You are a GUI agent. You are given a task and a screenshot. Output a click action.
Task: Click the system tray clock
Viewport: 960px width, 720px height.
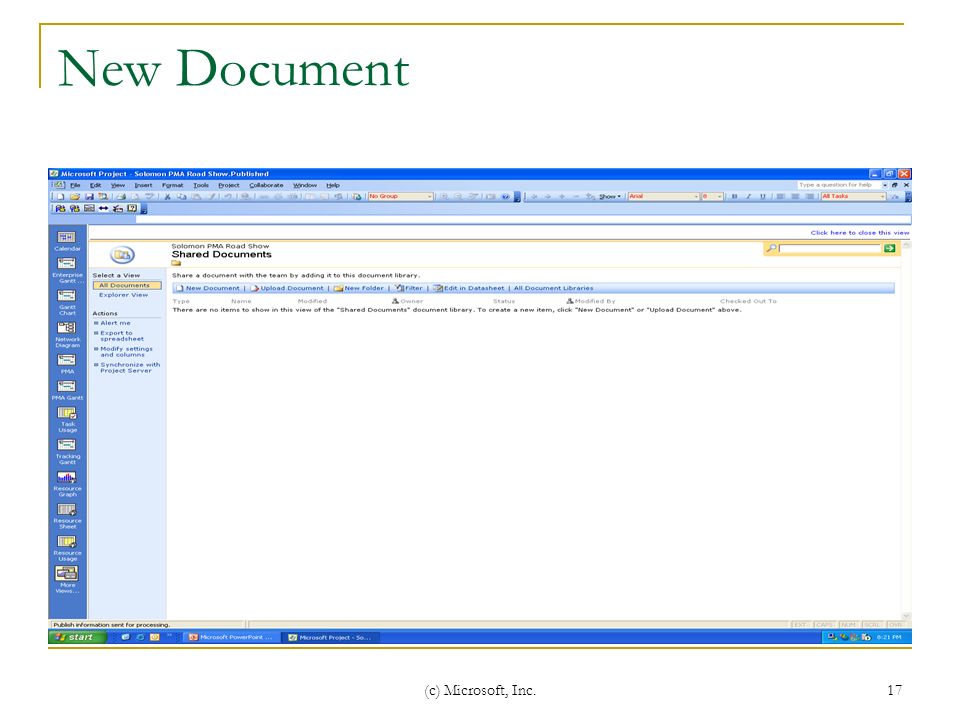click(890, 637)
